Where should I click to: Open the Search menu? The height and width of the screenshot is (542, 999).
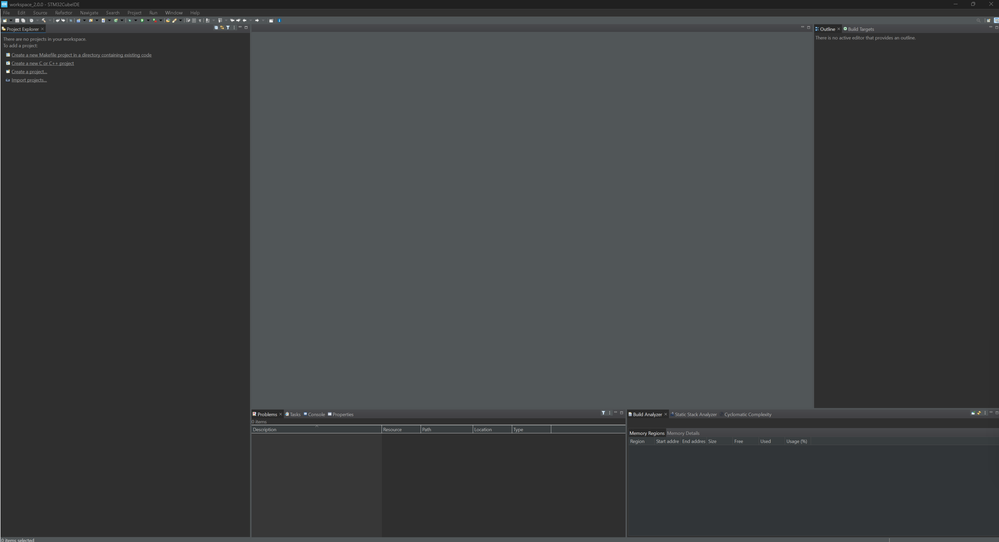pyautogui.click(x=113, y=13)
